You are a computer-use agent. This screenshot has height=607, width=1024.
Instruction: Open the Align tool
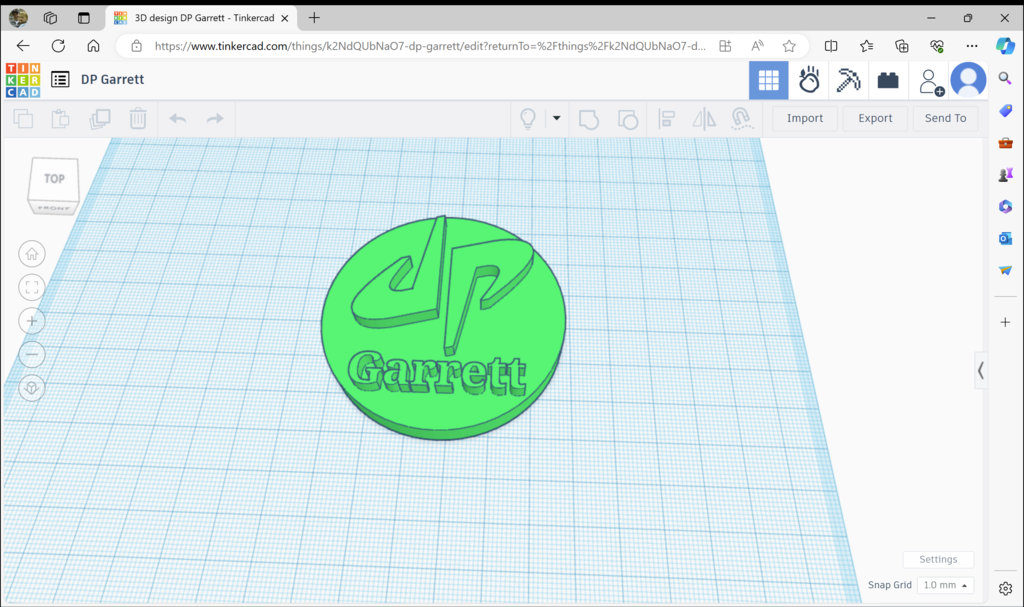[x=666, y=119]
